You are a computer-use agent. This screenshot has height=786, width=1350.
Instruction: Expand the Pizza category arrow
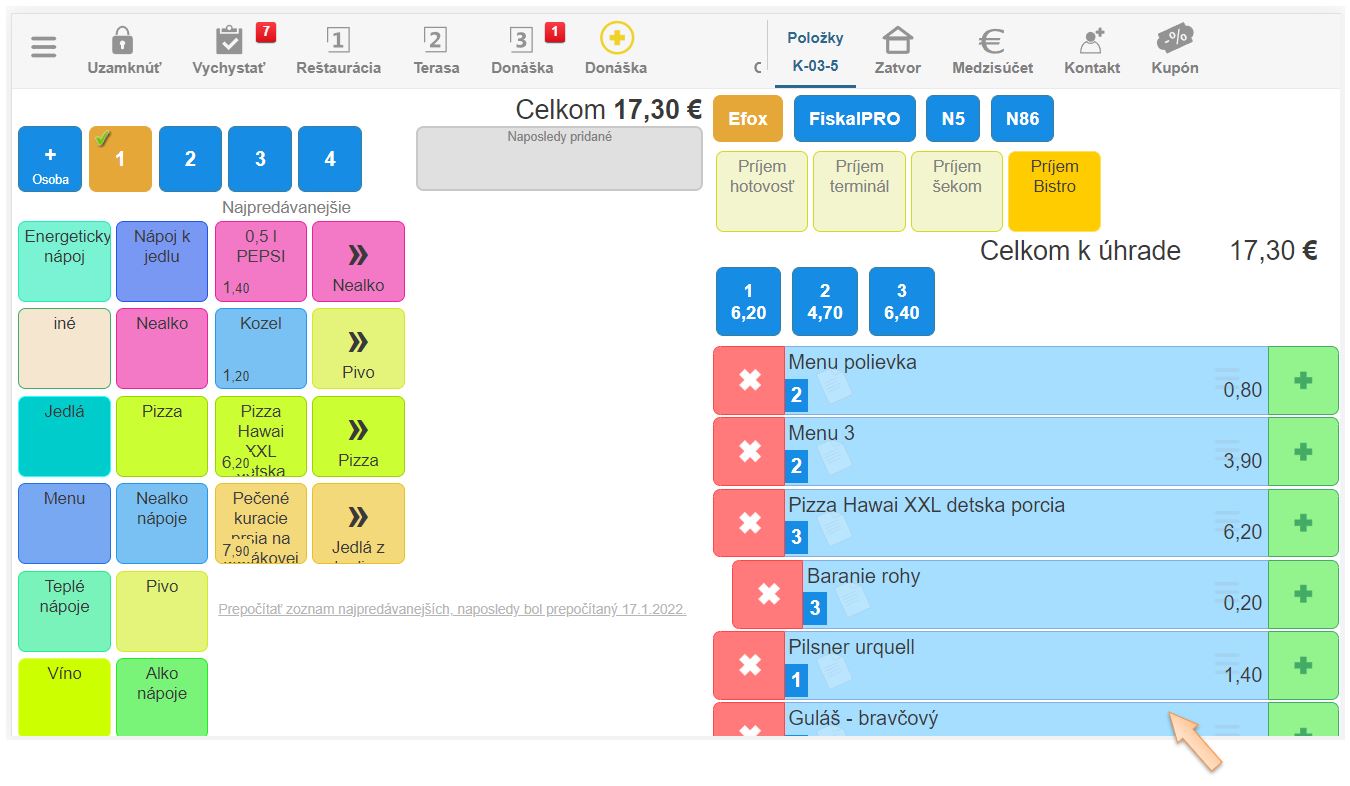point(358,436)
